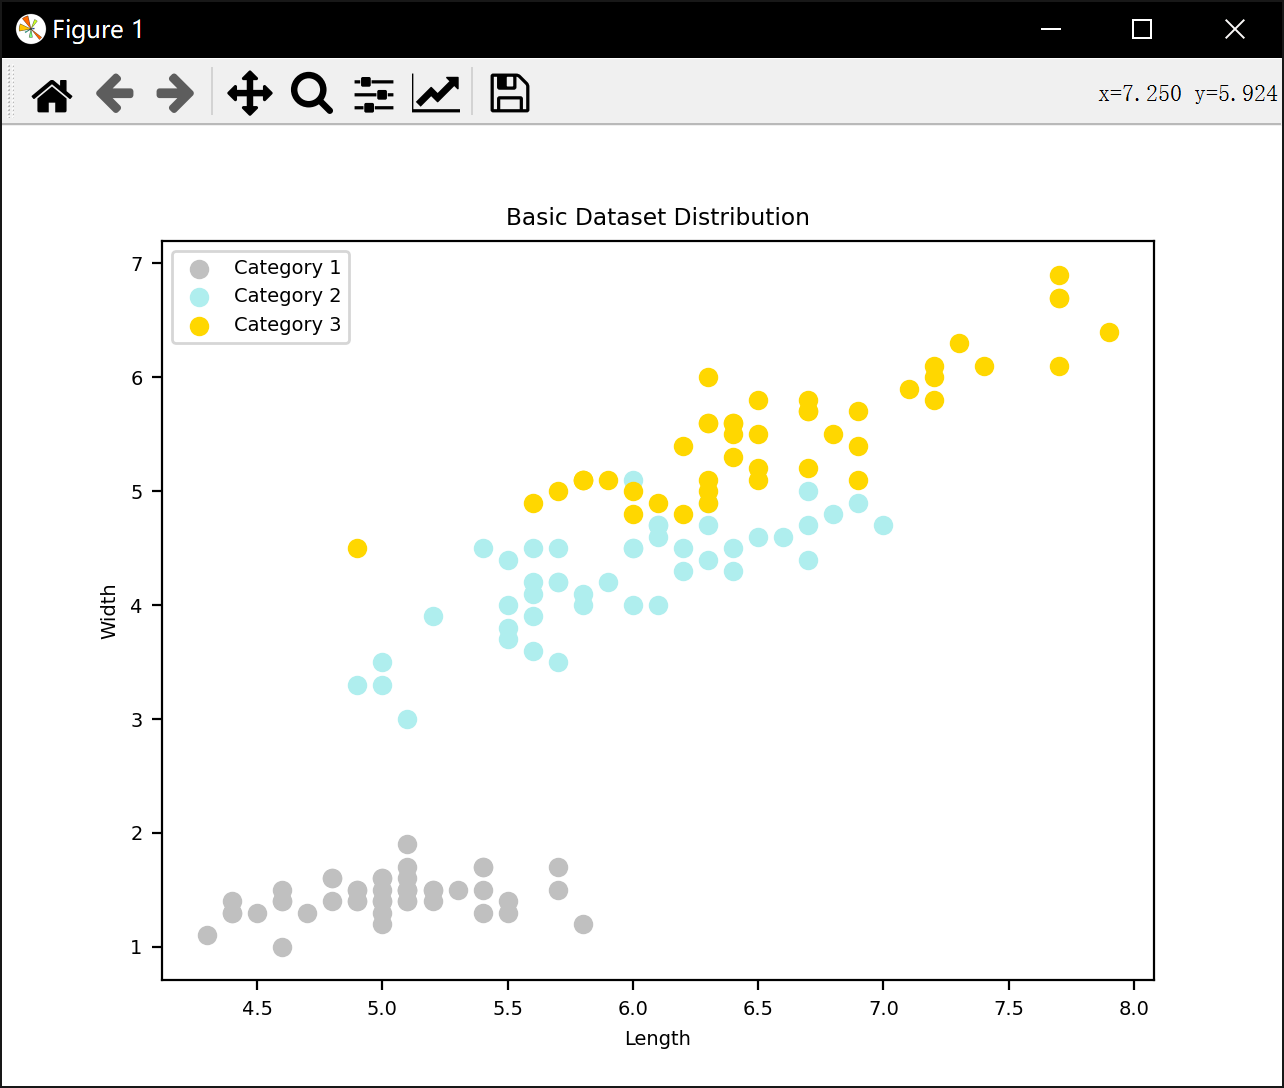Click the 'Length' x-axis label
The width and height of the screenshot is (1284, 1088).
tap(658, 1038)
